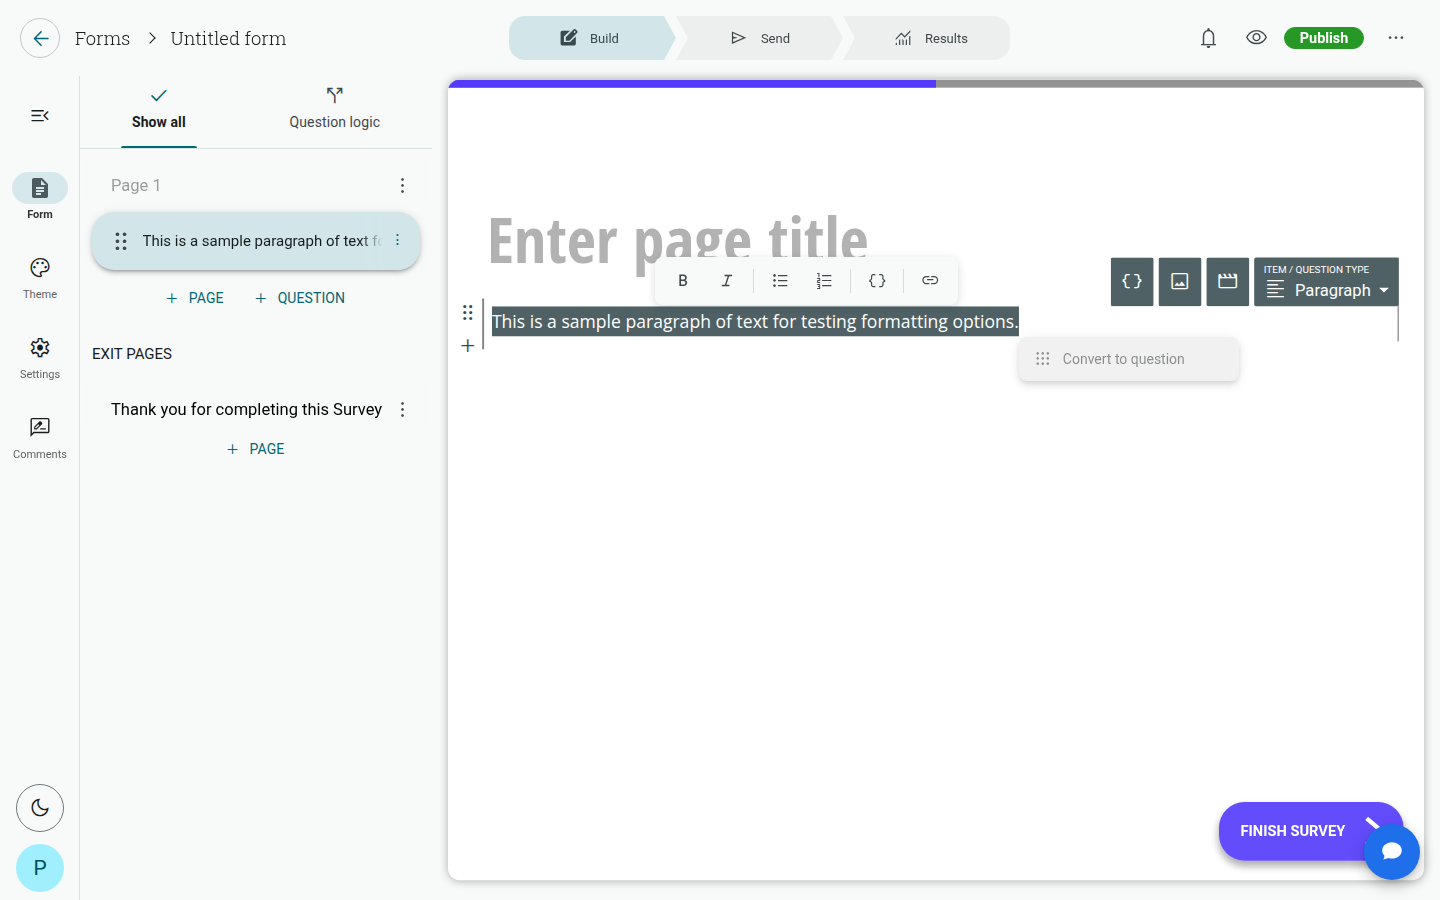
Task: Collapse the sidebar menu icon
Action: (x=40, y=116)
